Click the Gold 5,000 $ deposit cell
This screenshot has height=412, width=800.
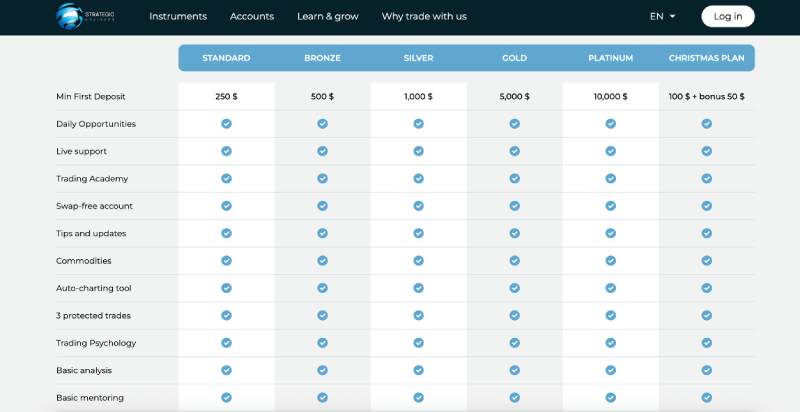coord(514,97)
